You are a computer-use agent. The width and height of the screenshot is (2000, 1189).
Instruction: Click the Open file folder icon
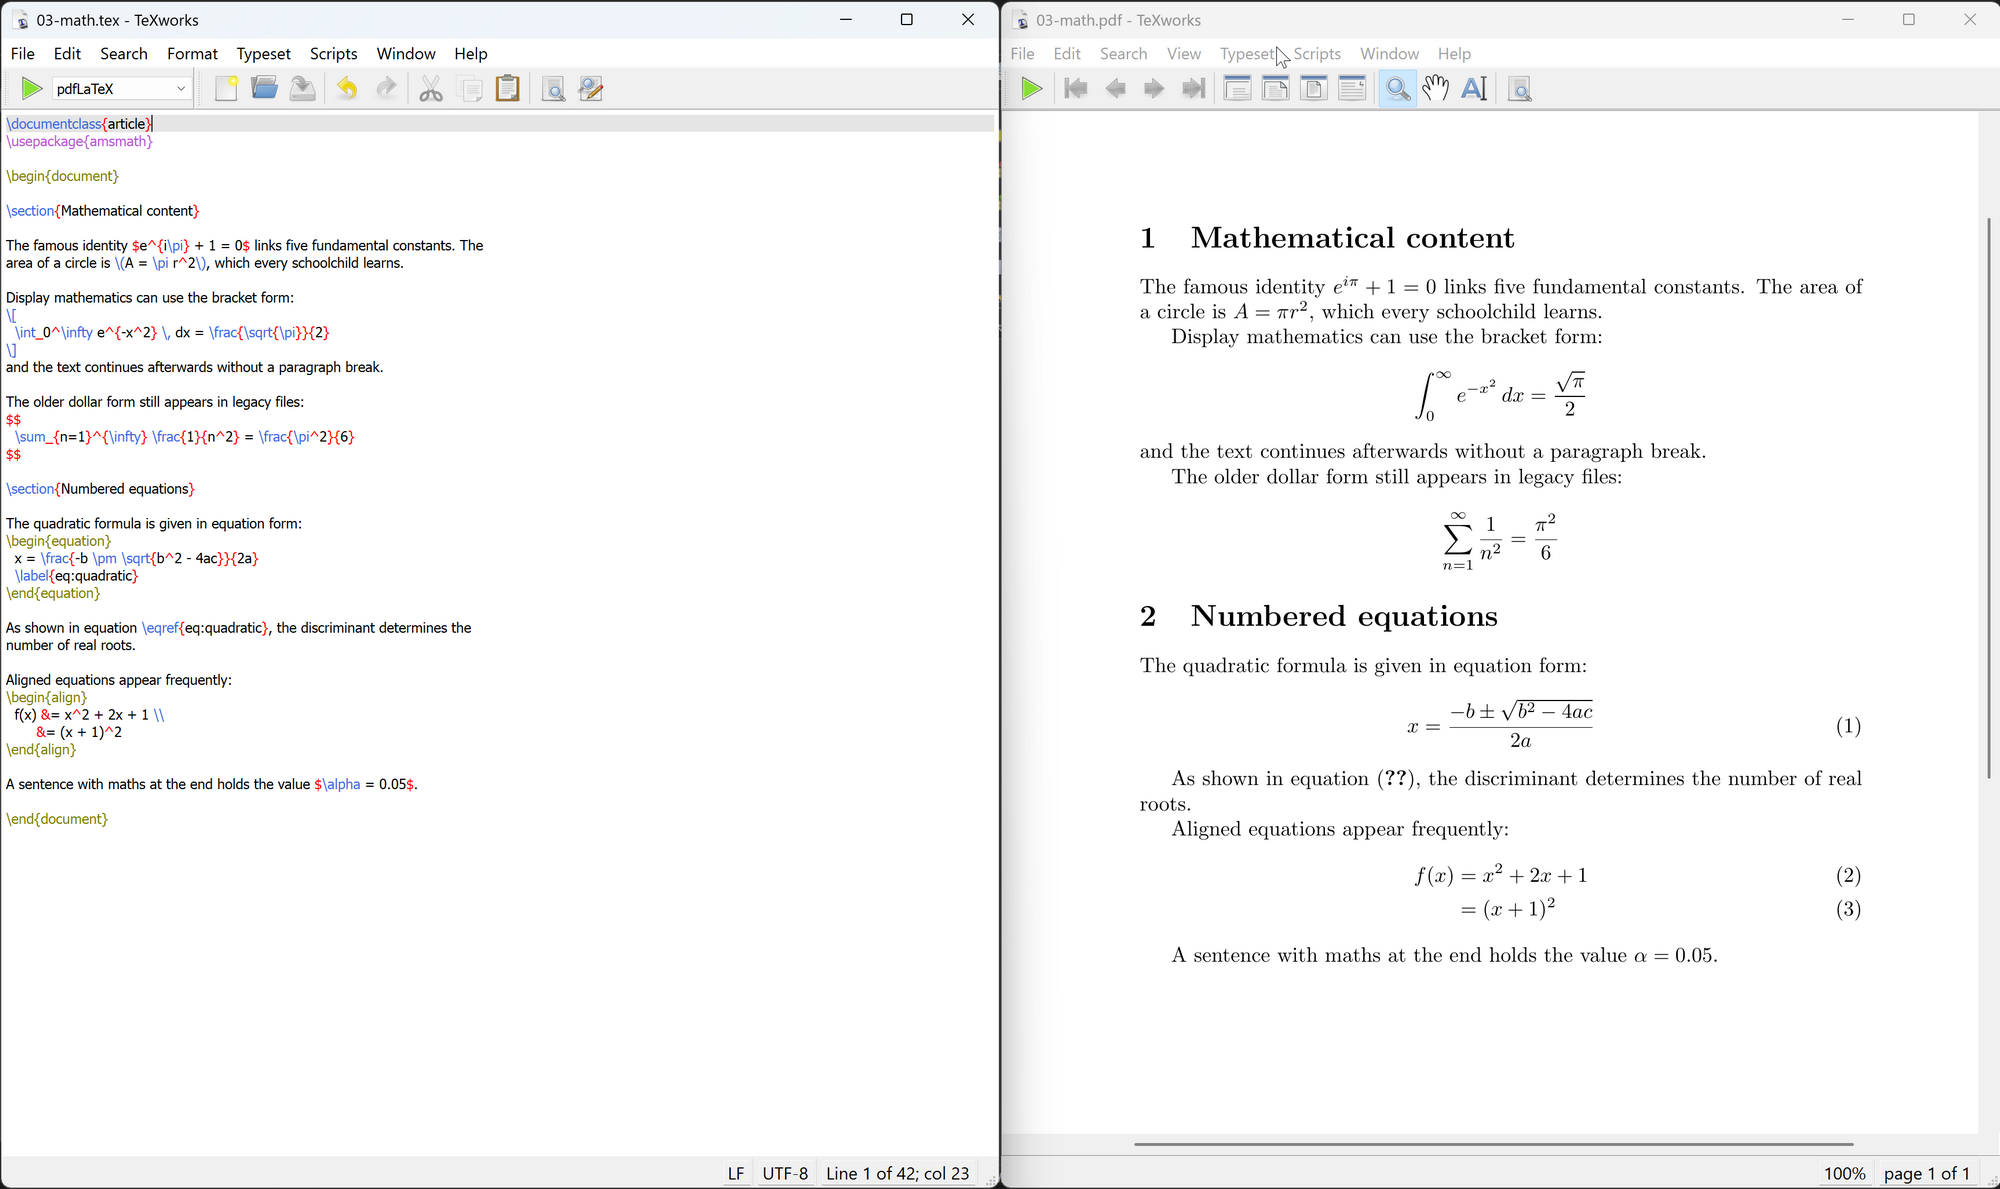click(265, 89)
